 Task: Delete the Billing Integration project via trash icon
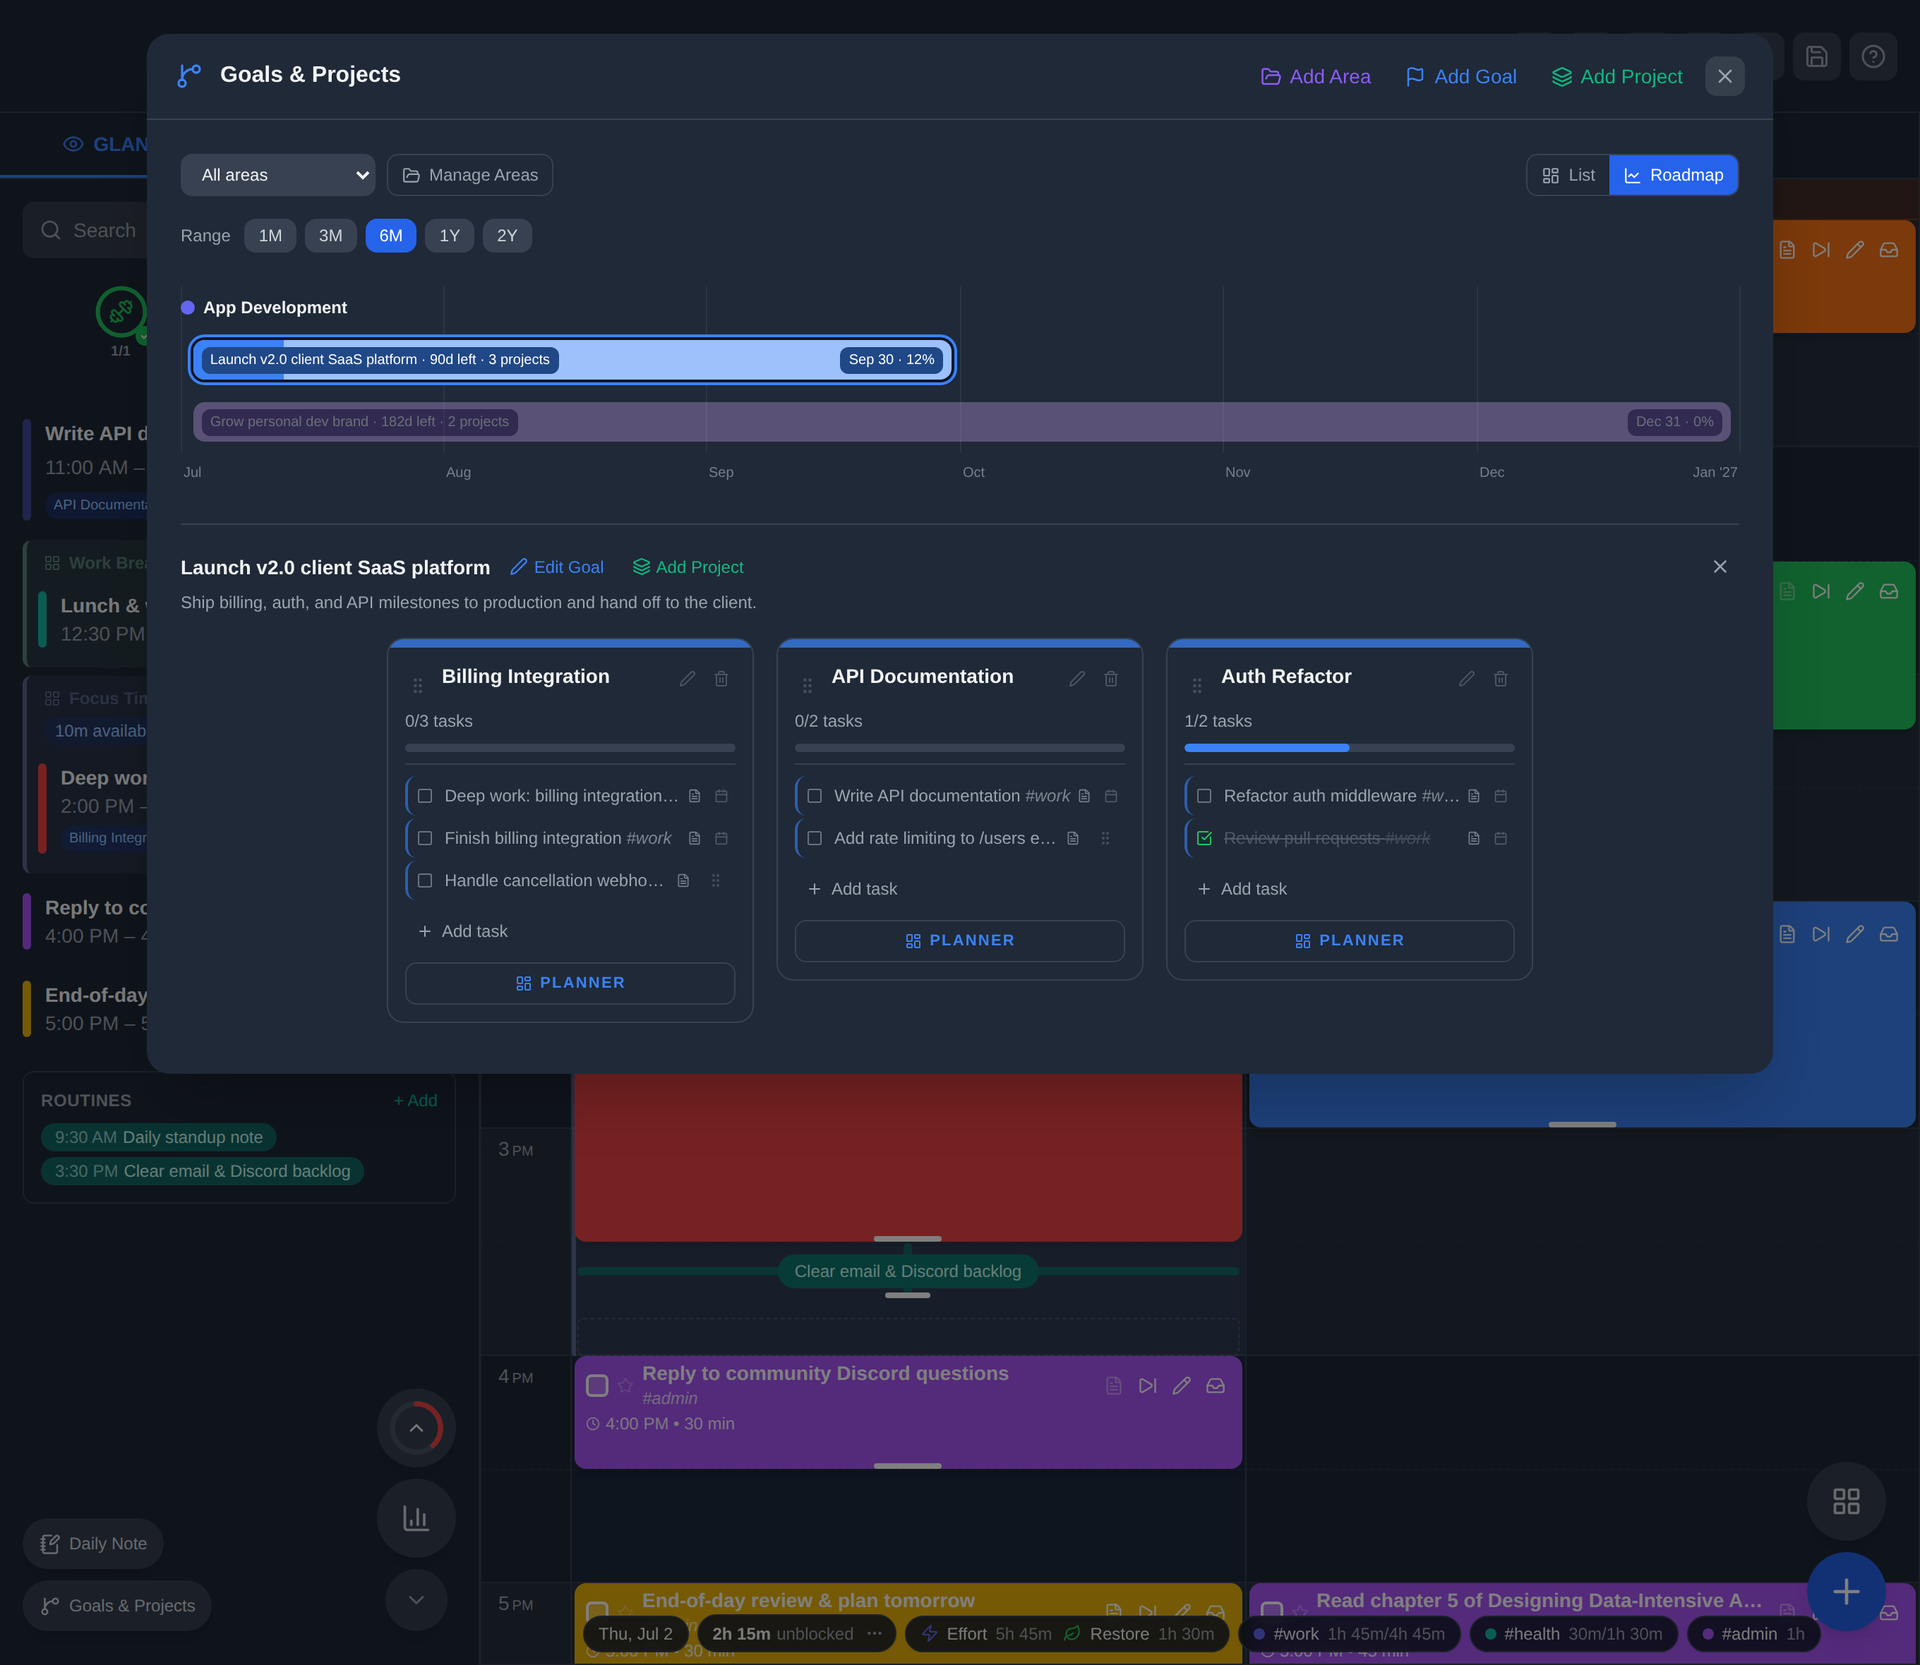pyautogui.click(x=721, y=678)
